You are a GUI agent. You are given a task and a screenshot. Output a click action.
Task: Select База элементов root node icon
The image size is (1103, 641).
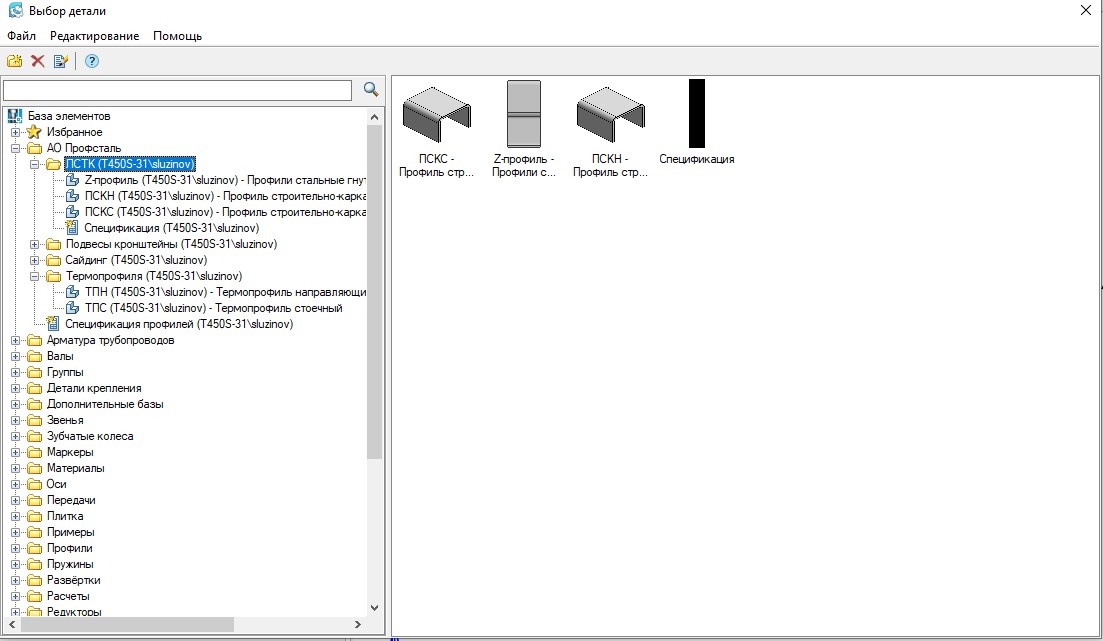pos(15,116)
